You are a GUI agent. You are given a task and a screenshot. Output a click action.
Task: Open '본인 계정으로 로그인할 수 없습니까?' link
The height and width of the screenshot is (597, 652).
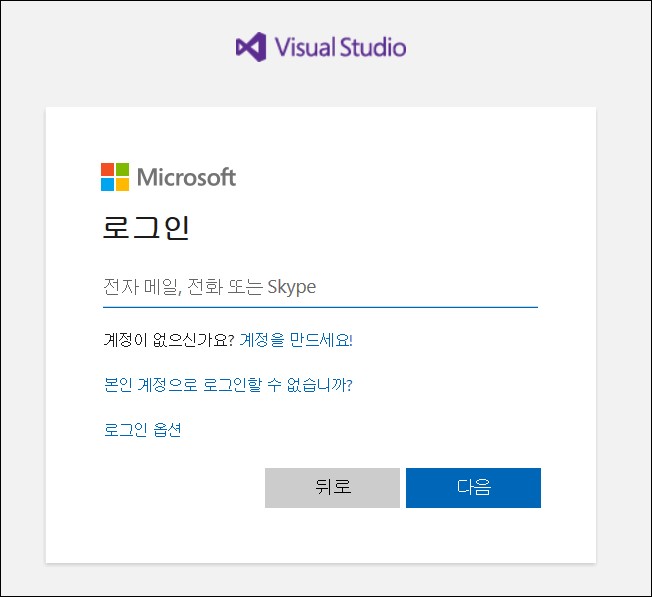(x=228, y=385)
